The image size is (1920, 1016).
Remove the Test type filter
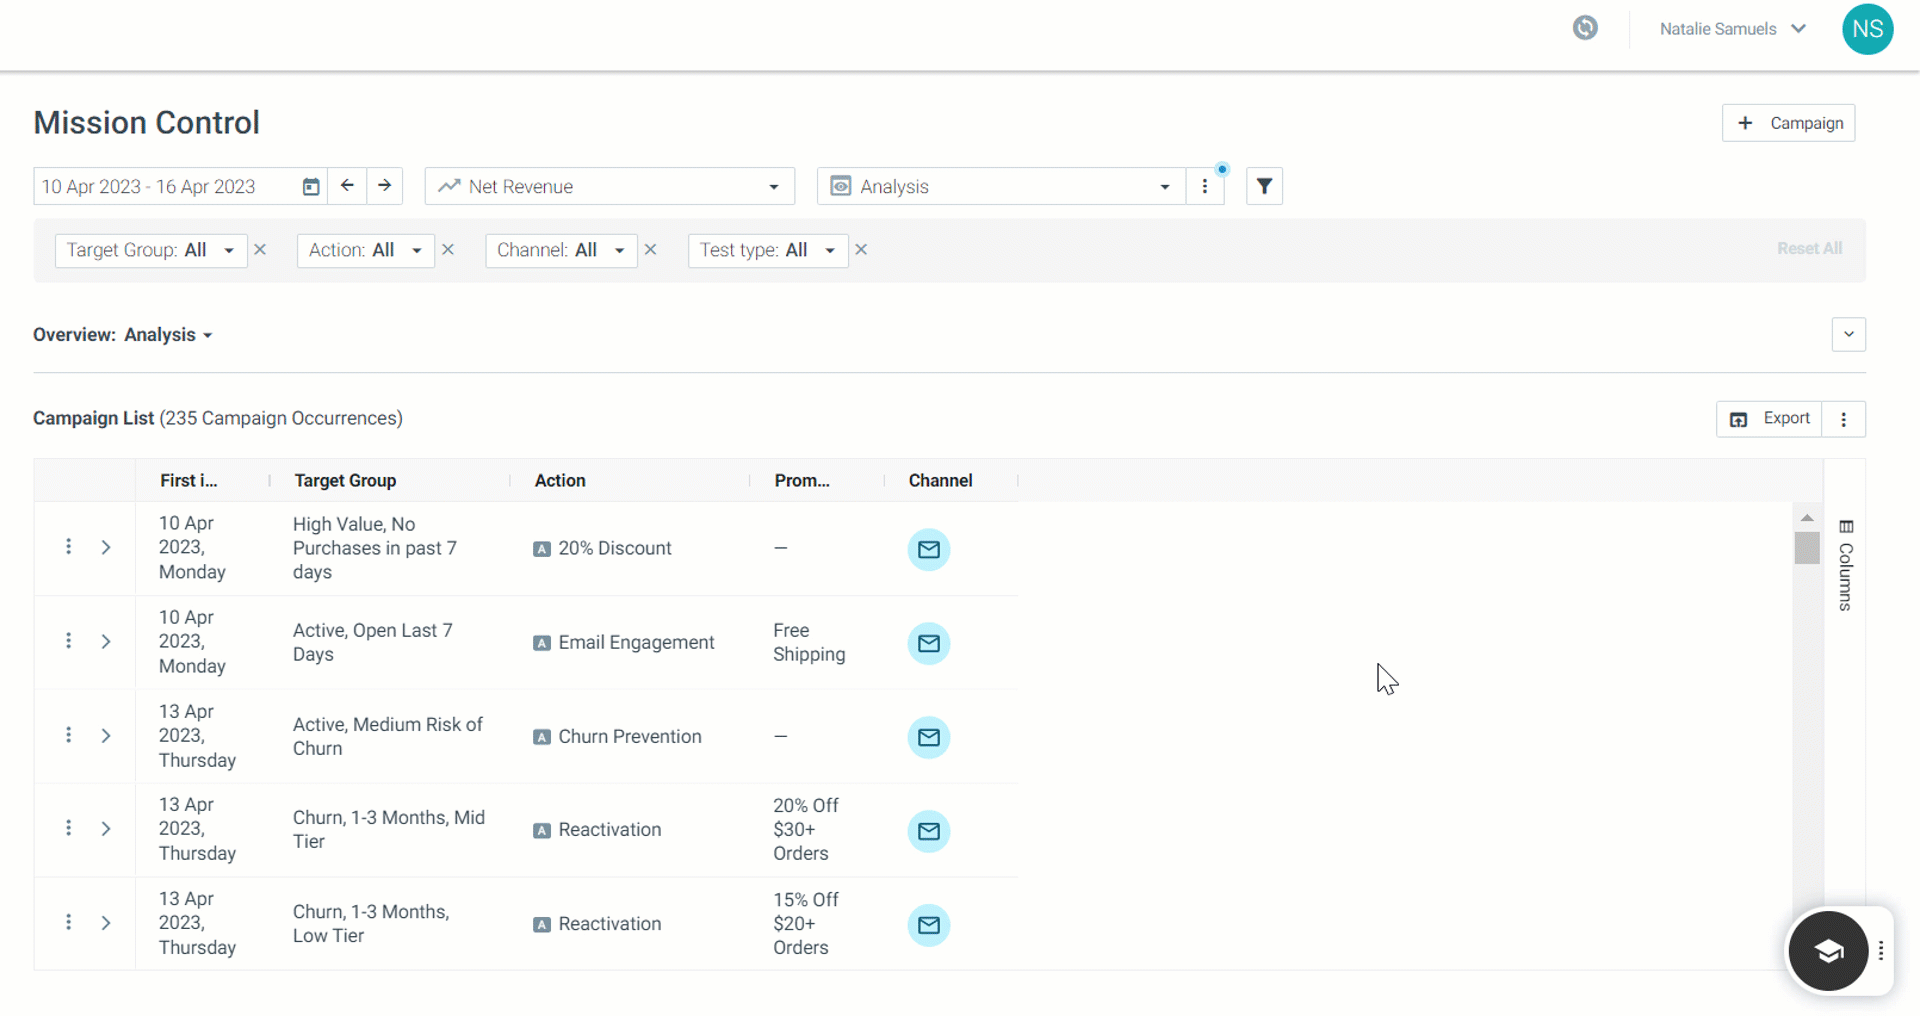[x=861, y=250]
